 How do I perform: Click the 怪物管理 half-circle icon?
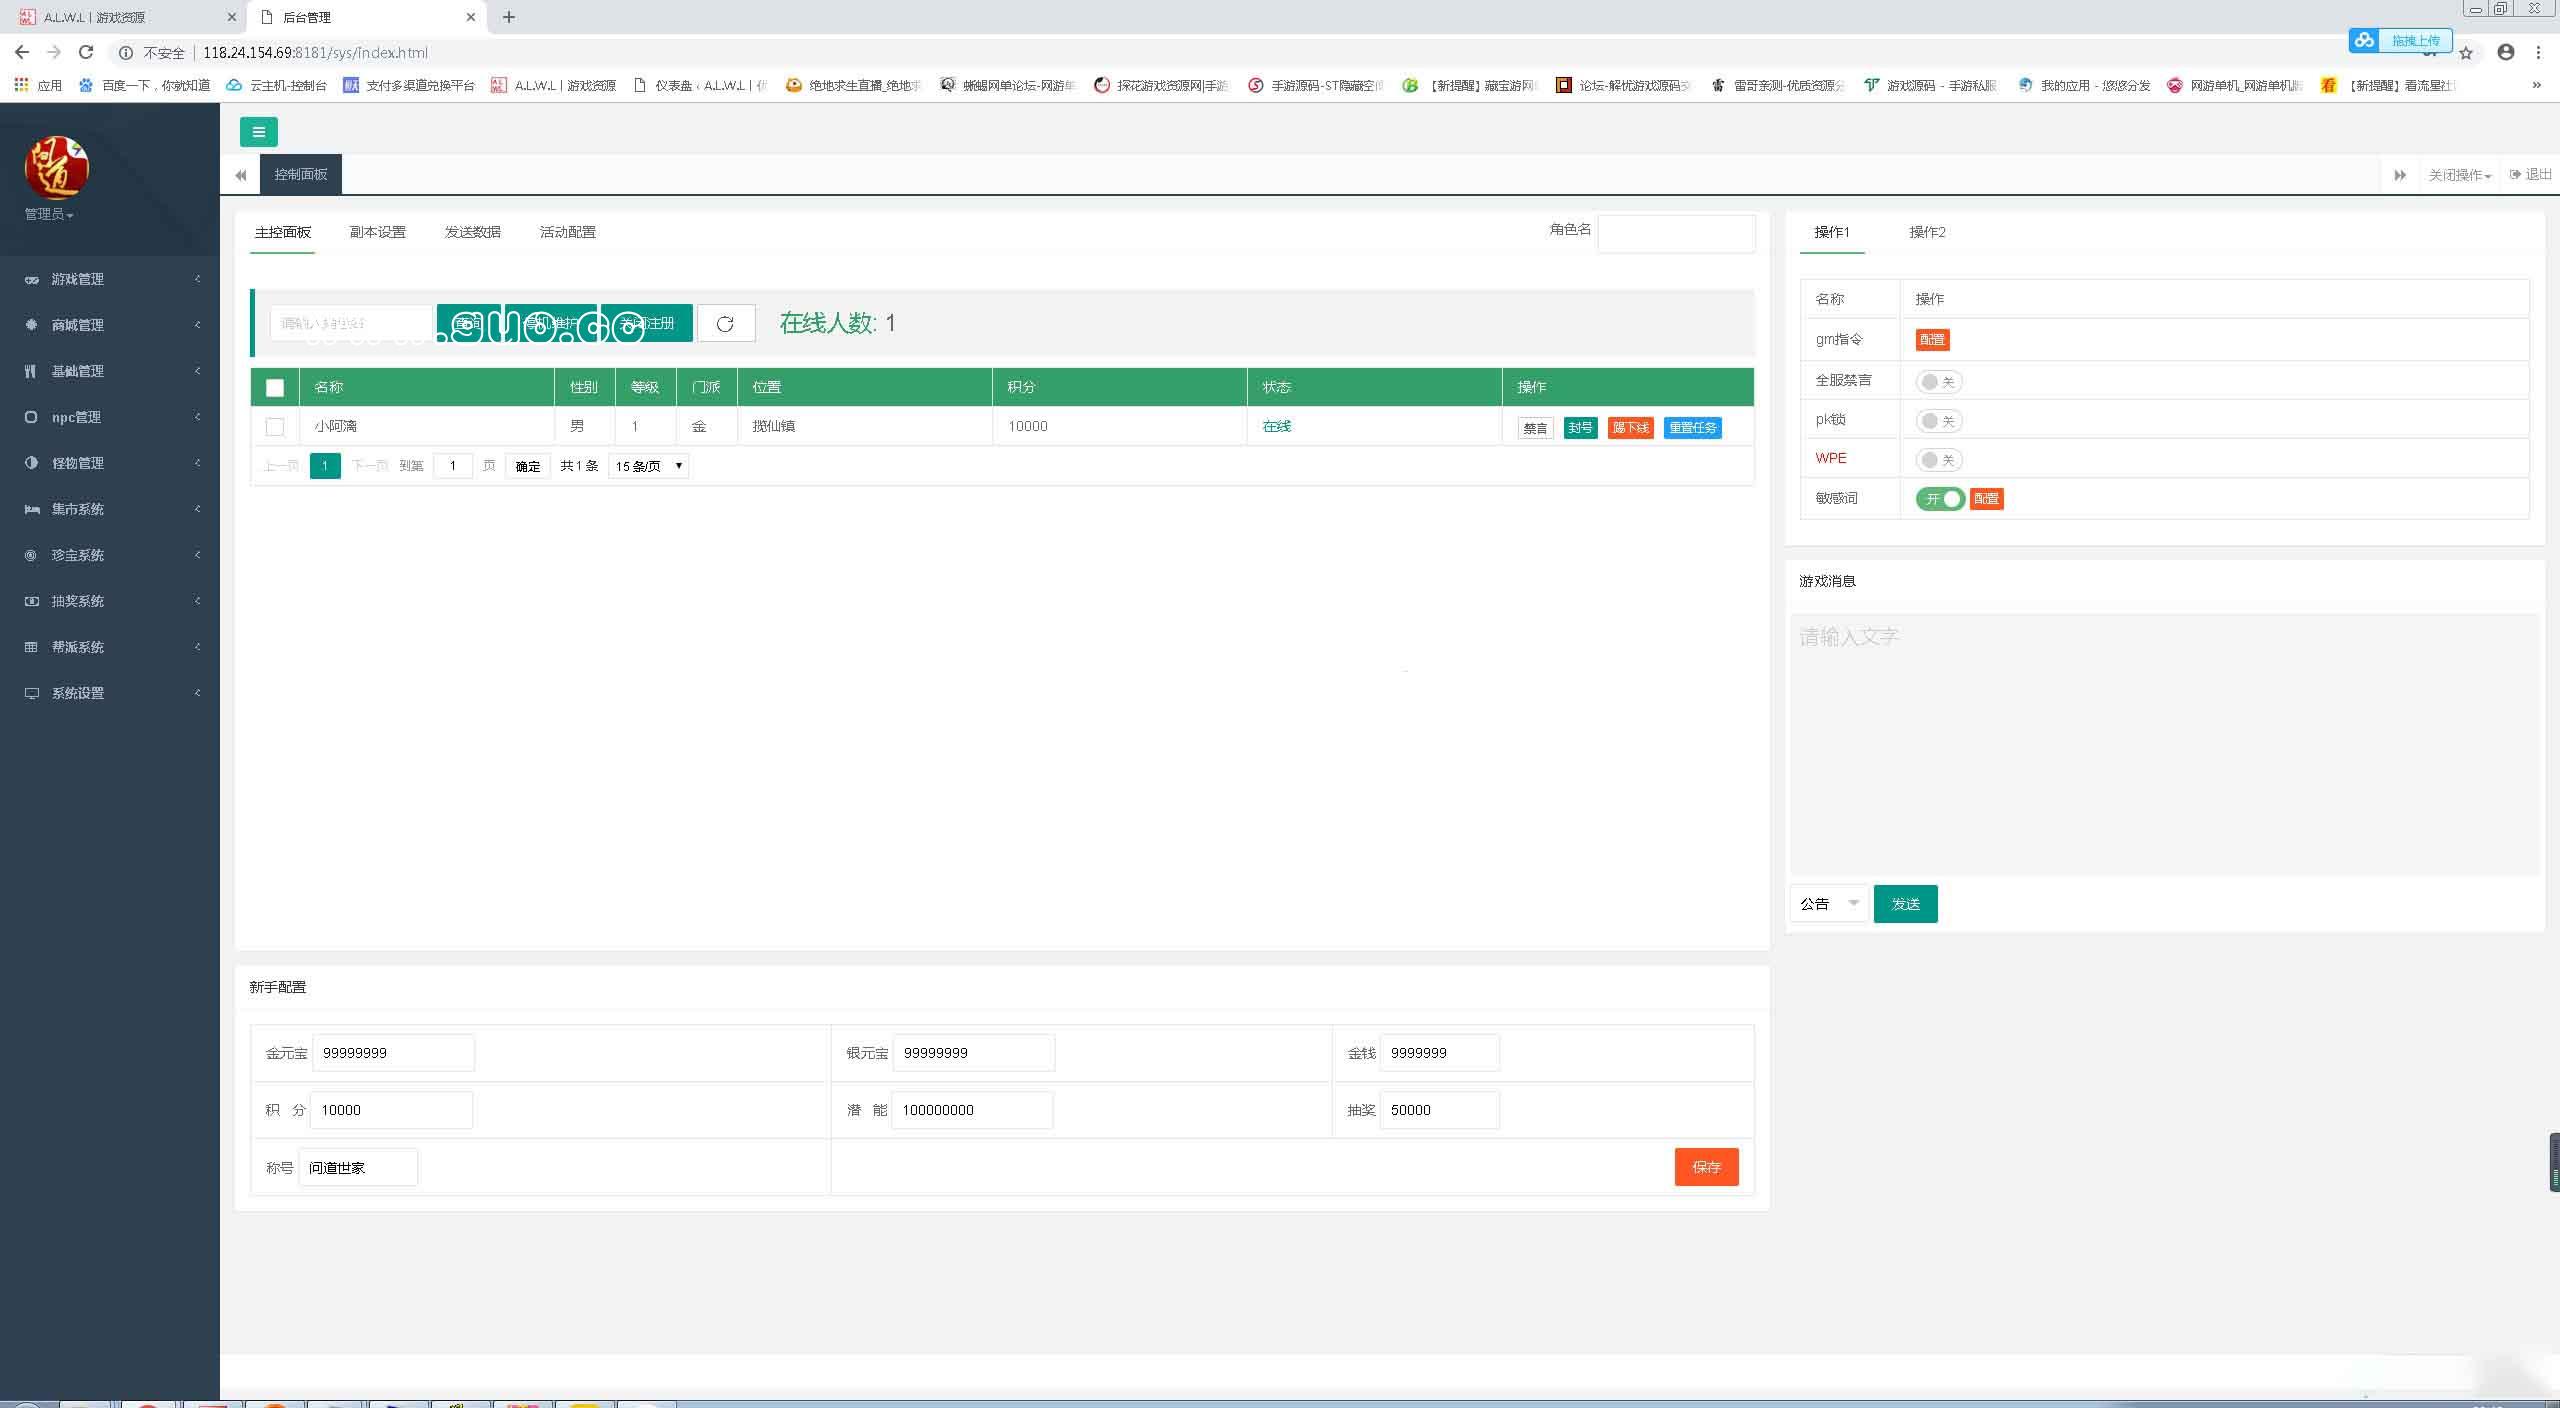tap(32, 464)
